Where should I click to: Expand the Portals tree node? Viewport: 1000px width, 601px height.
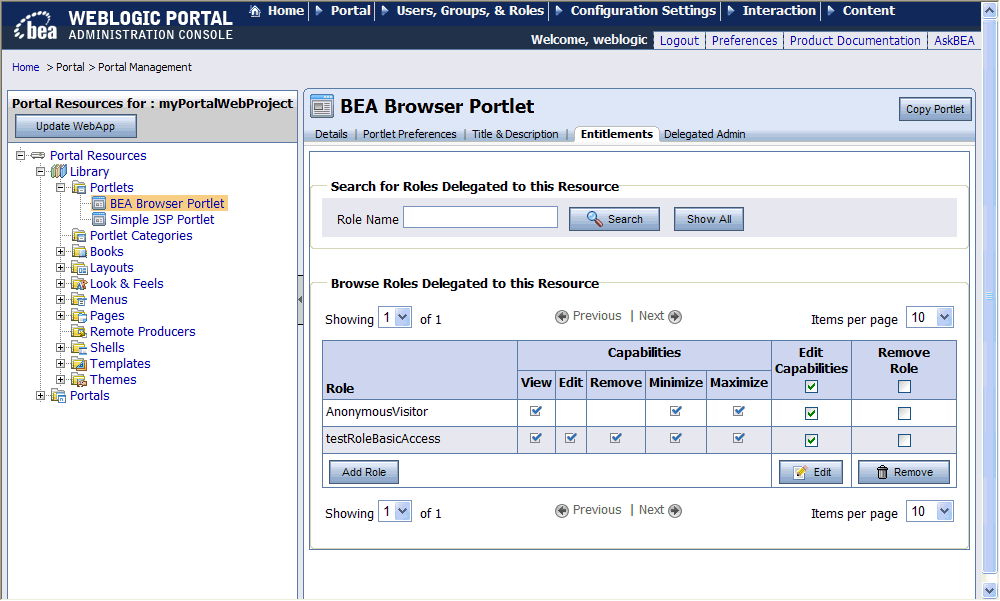[x=40, y=396]
